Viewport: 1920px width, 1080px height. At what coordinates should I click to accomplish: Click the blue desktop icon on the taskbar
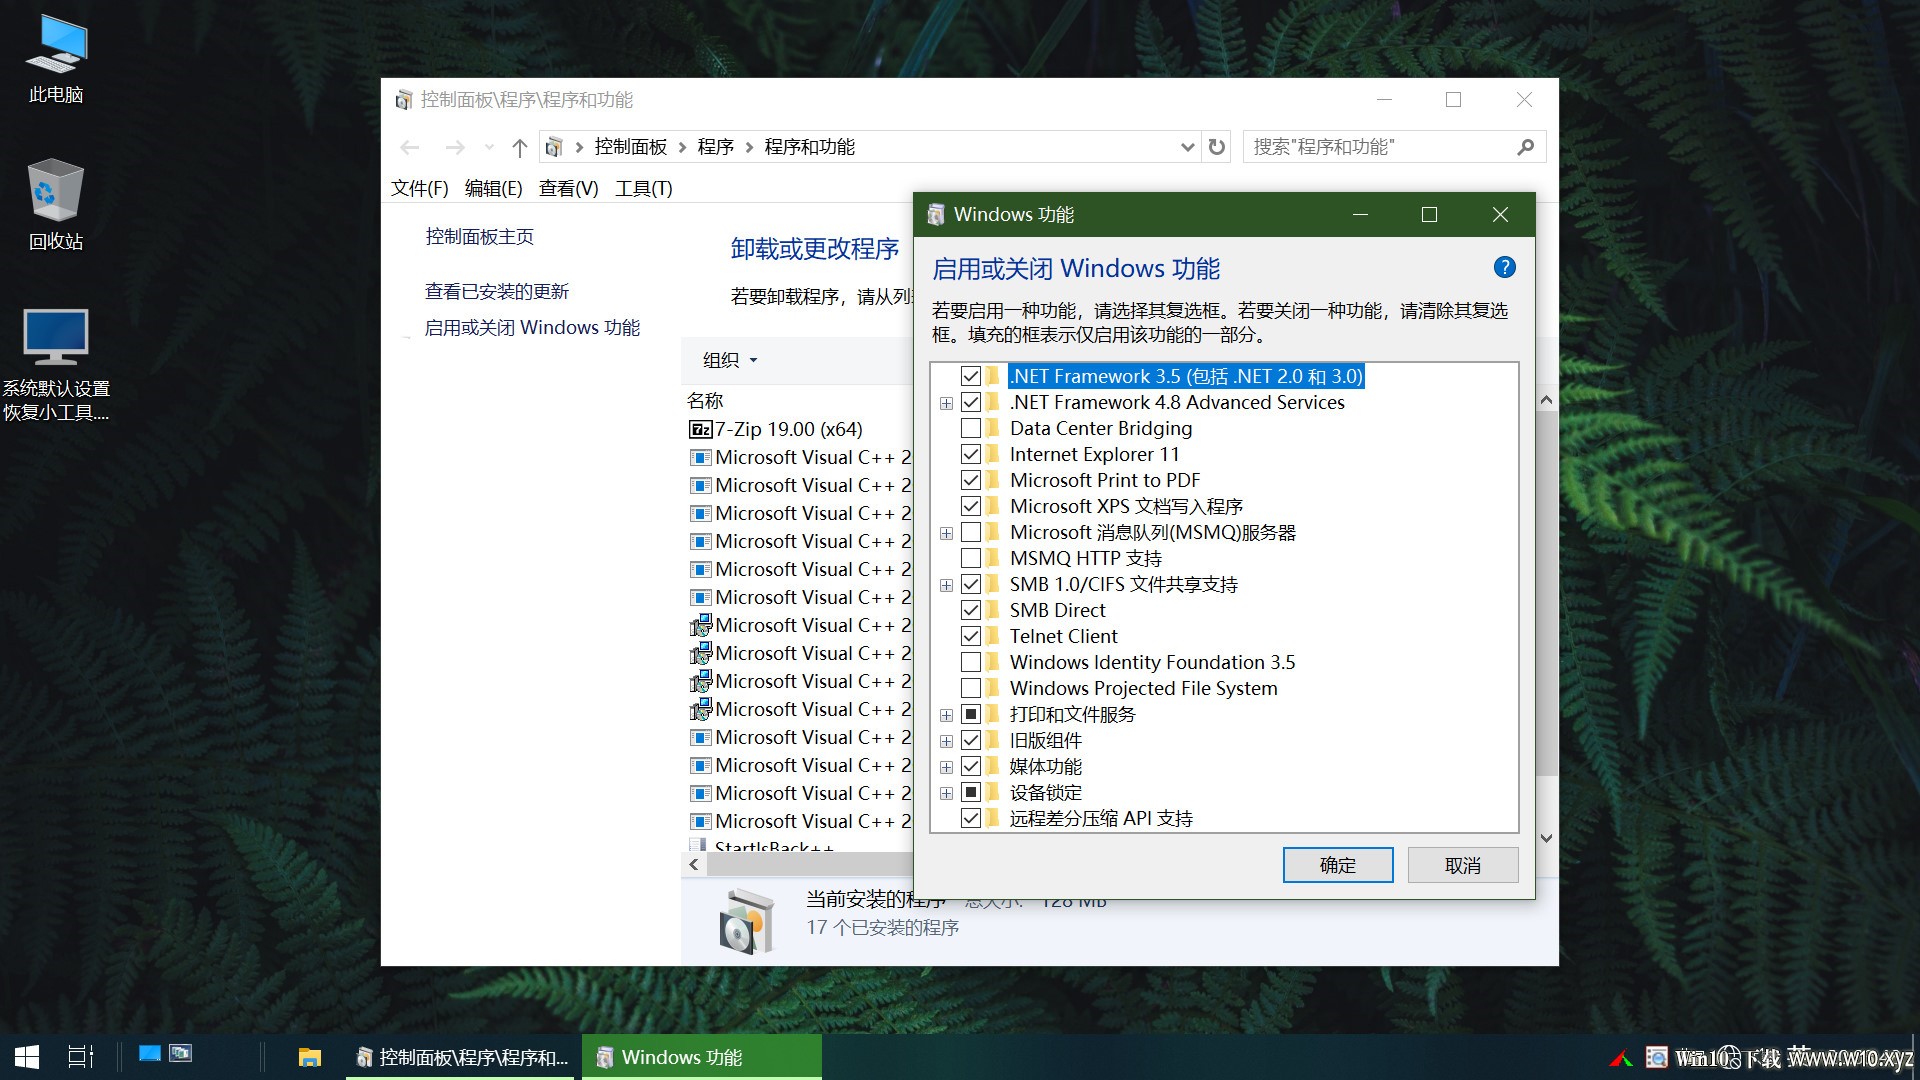[x=150, y=1053]
